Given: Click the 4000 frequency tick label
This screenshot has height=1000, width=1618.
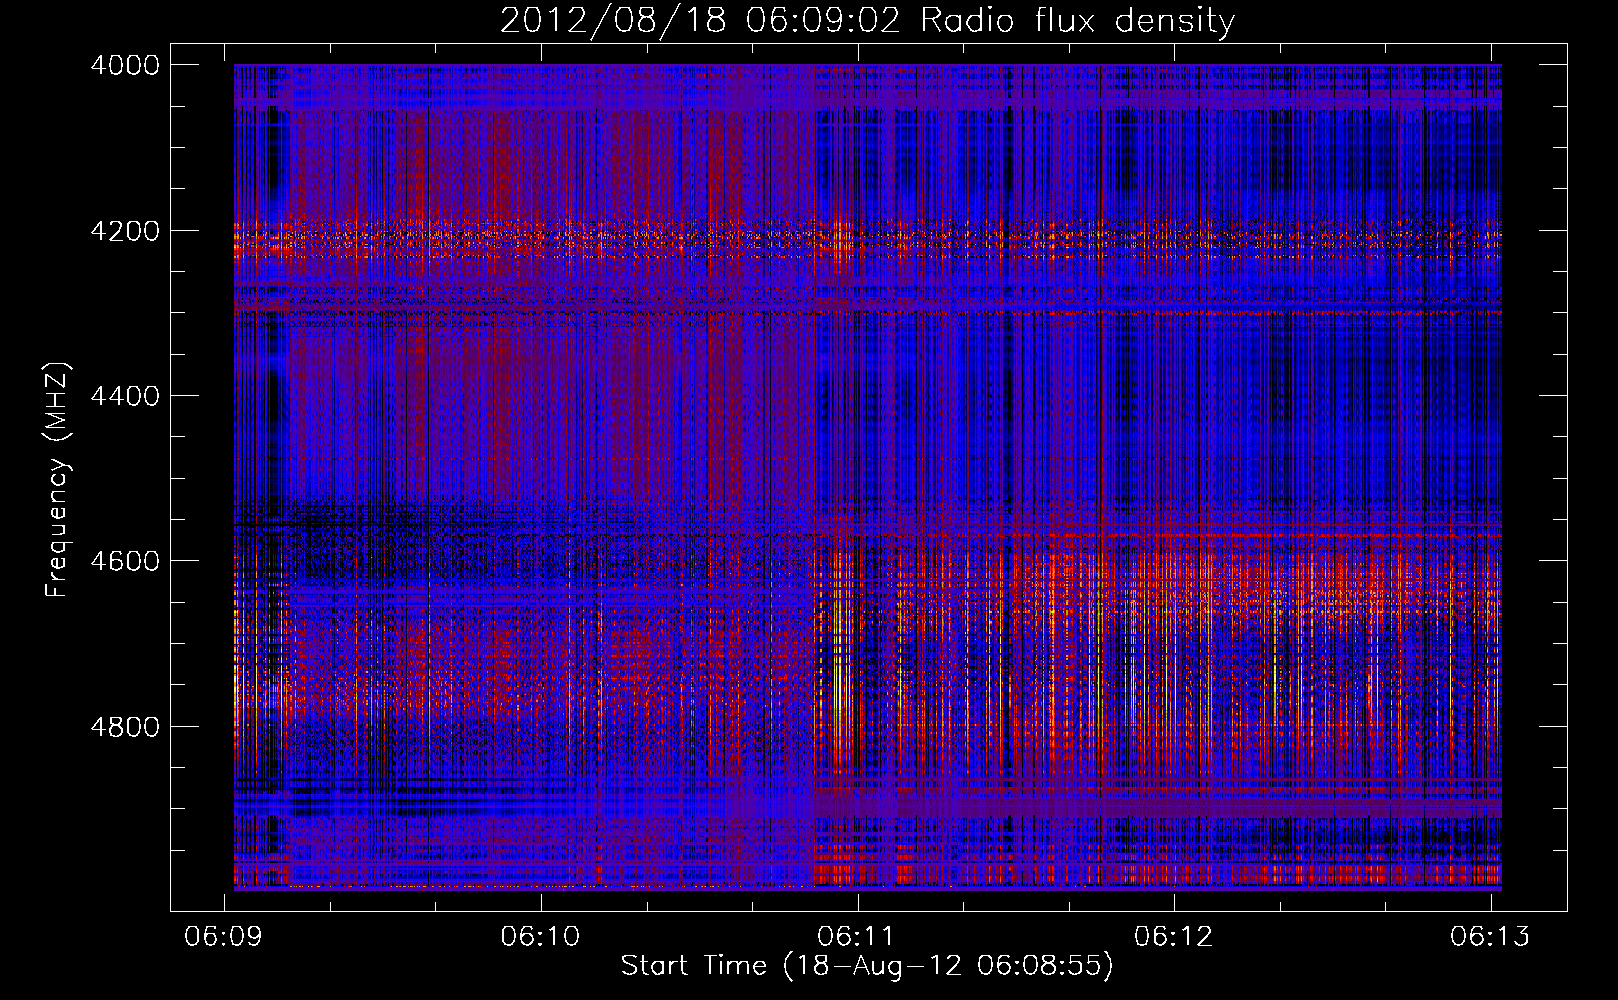Looking at the screenshot, I should tap(125, 65).
